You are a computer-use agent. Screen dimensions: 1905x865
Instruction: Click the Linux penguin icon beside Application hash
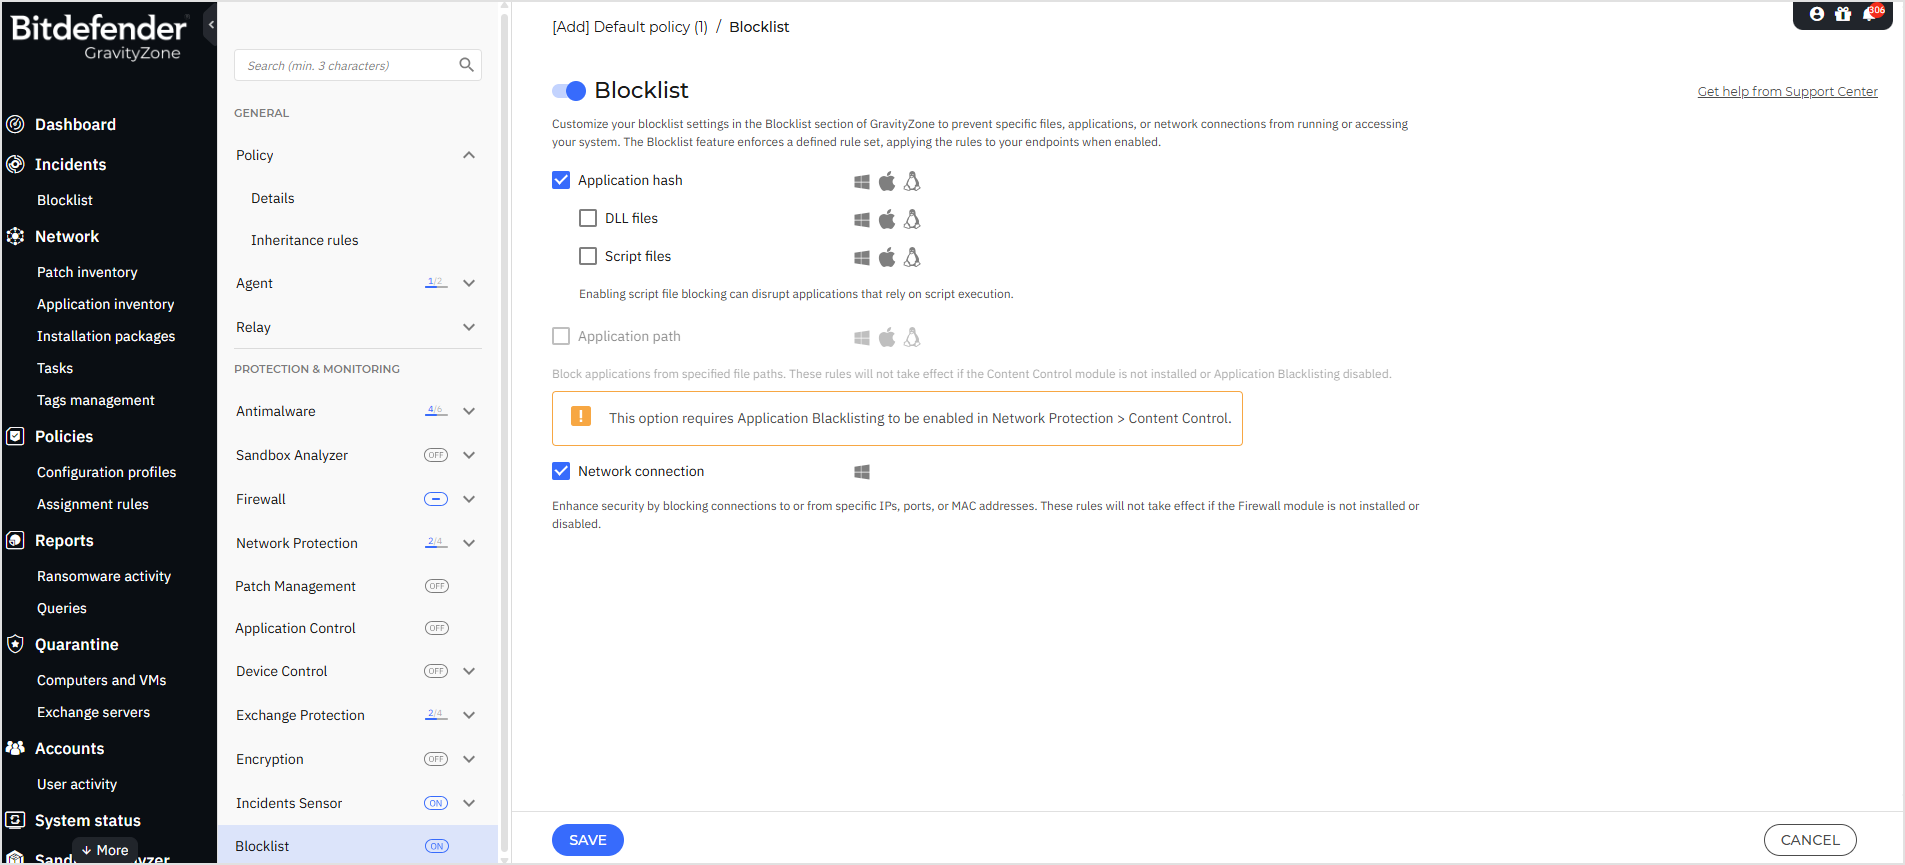912,181
